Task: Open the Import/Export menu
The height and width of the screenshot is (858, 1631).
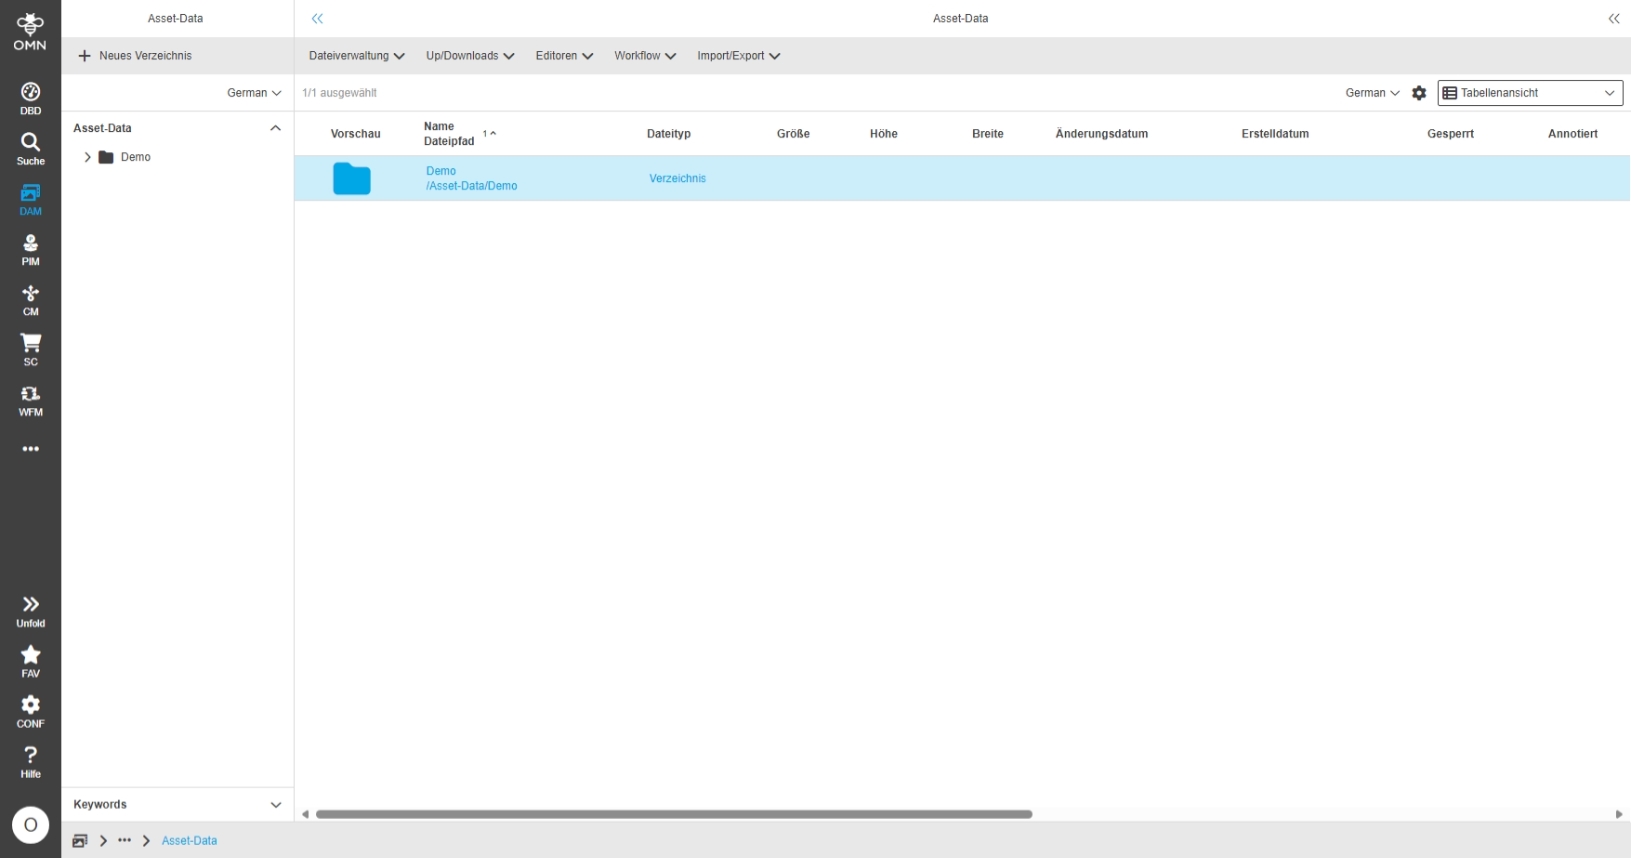Action: (x=738, y=56)
